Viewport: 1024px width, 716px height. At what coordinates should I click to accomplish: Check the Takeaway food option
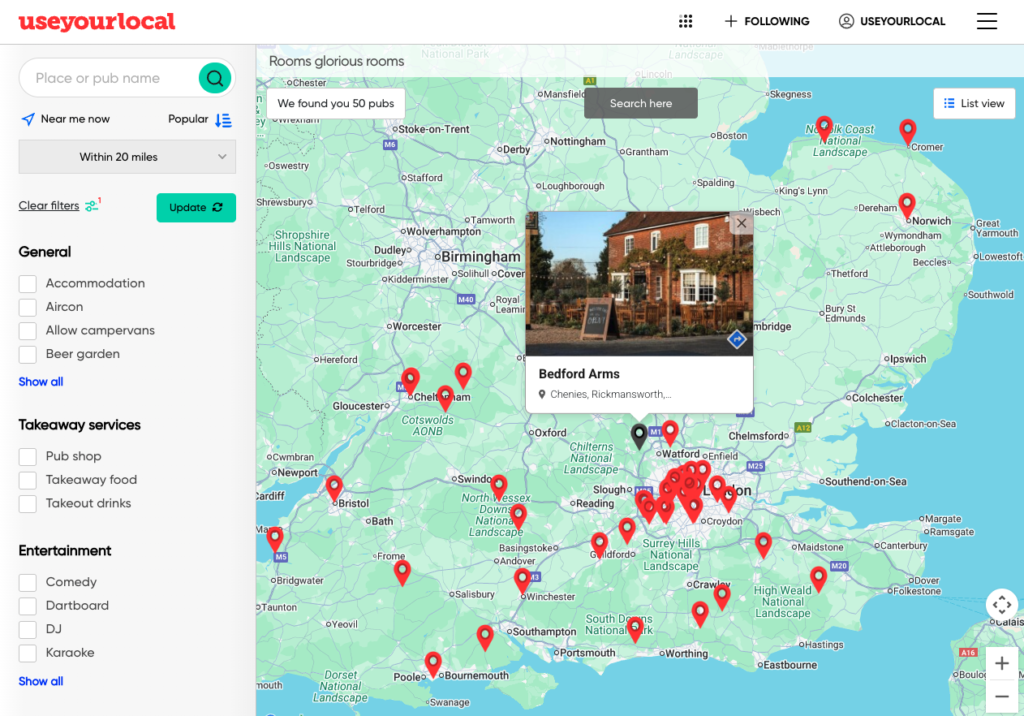[x=28, y=480]
